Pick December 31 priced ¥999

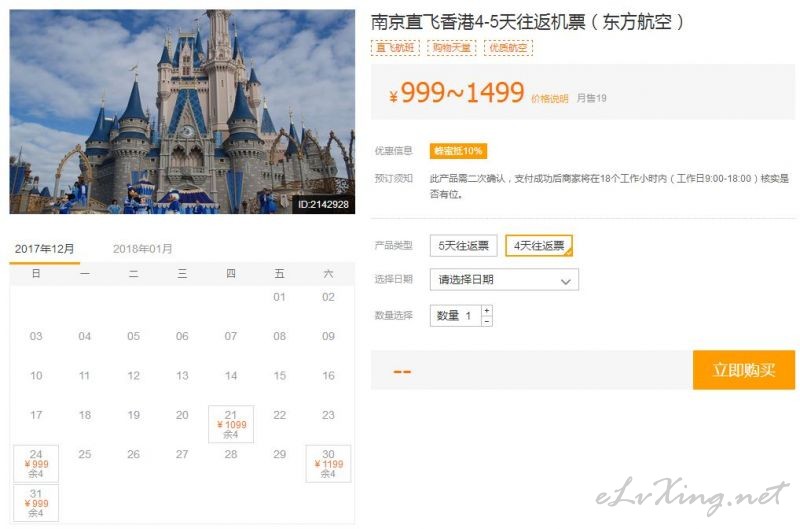36,503
